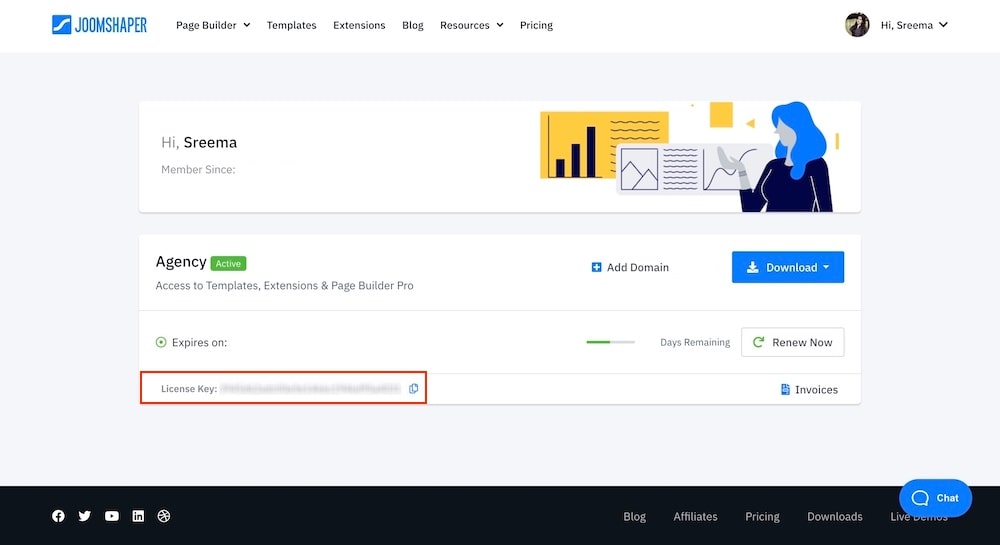Open the Dribbble icon in the footer
The image size is (1000, 545).
tap(165, 516)
